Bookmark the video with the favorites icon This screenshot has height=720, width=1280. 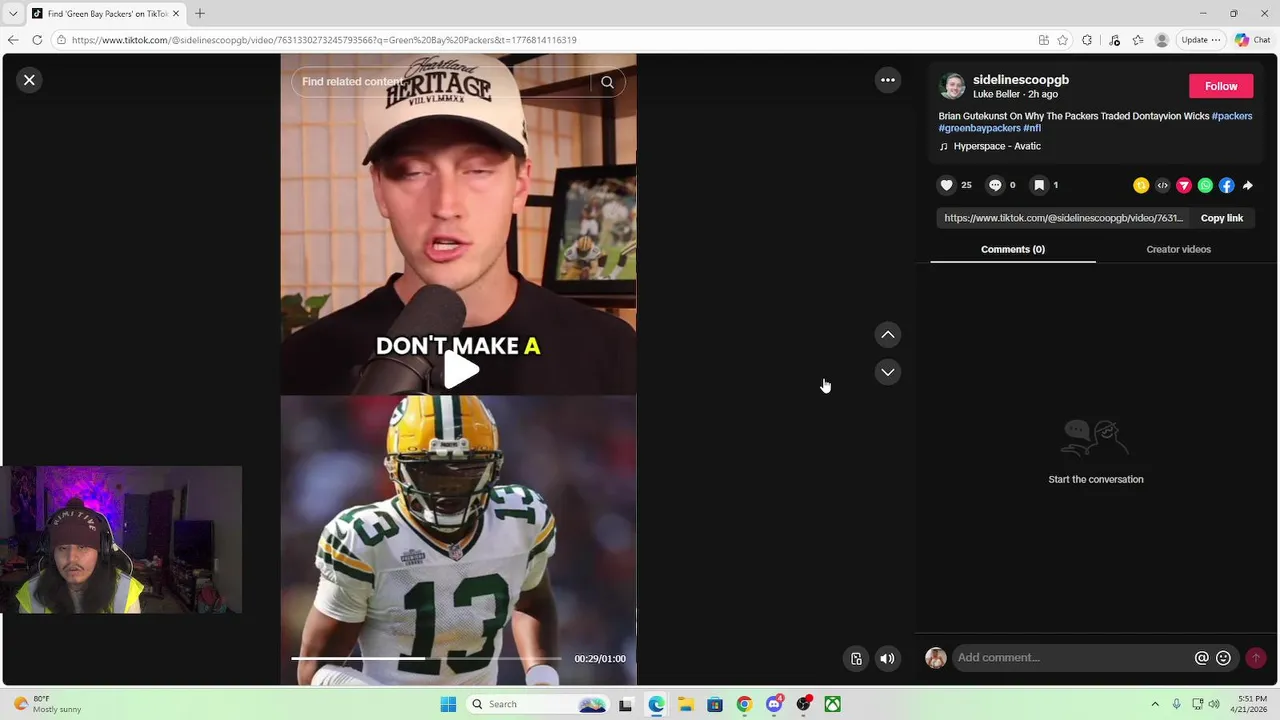pyautogui.click(x=1039, y=185)
